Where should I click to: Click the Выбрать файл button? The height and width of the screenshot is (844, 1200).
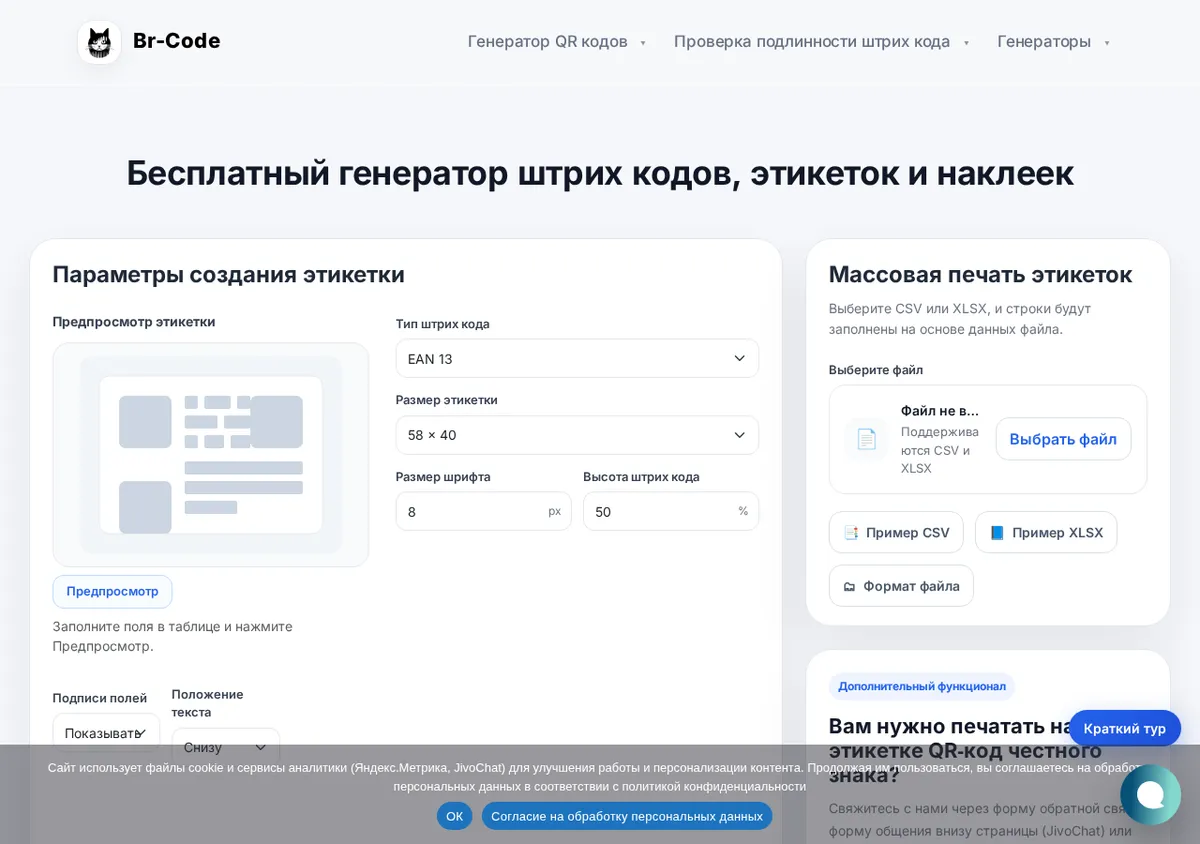(1063, 439)
